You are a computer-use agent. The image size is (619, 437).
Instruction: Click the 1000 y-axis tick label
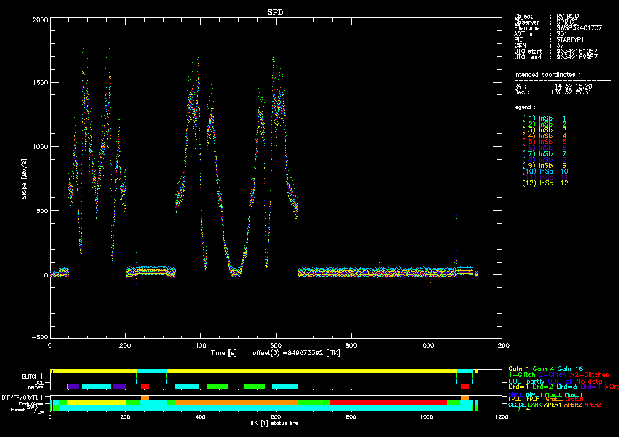(x=38, y=147)
